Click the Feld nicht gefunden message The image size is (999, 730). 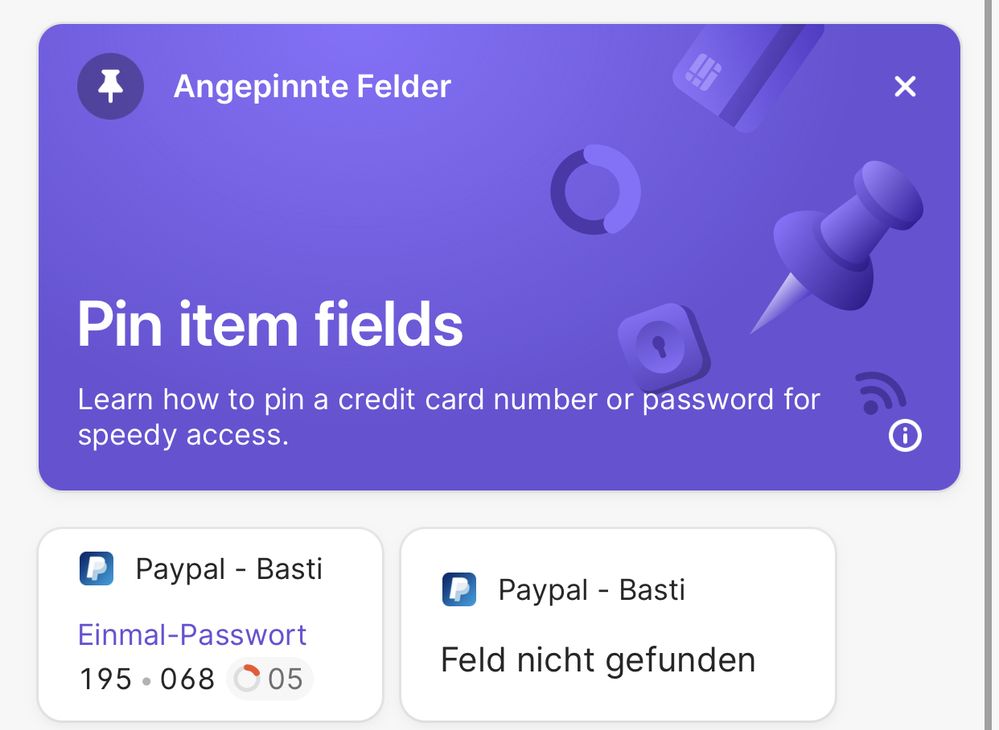[x=598, y=660]
